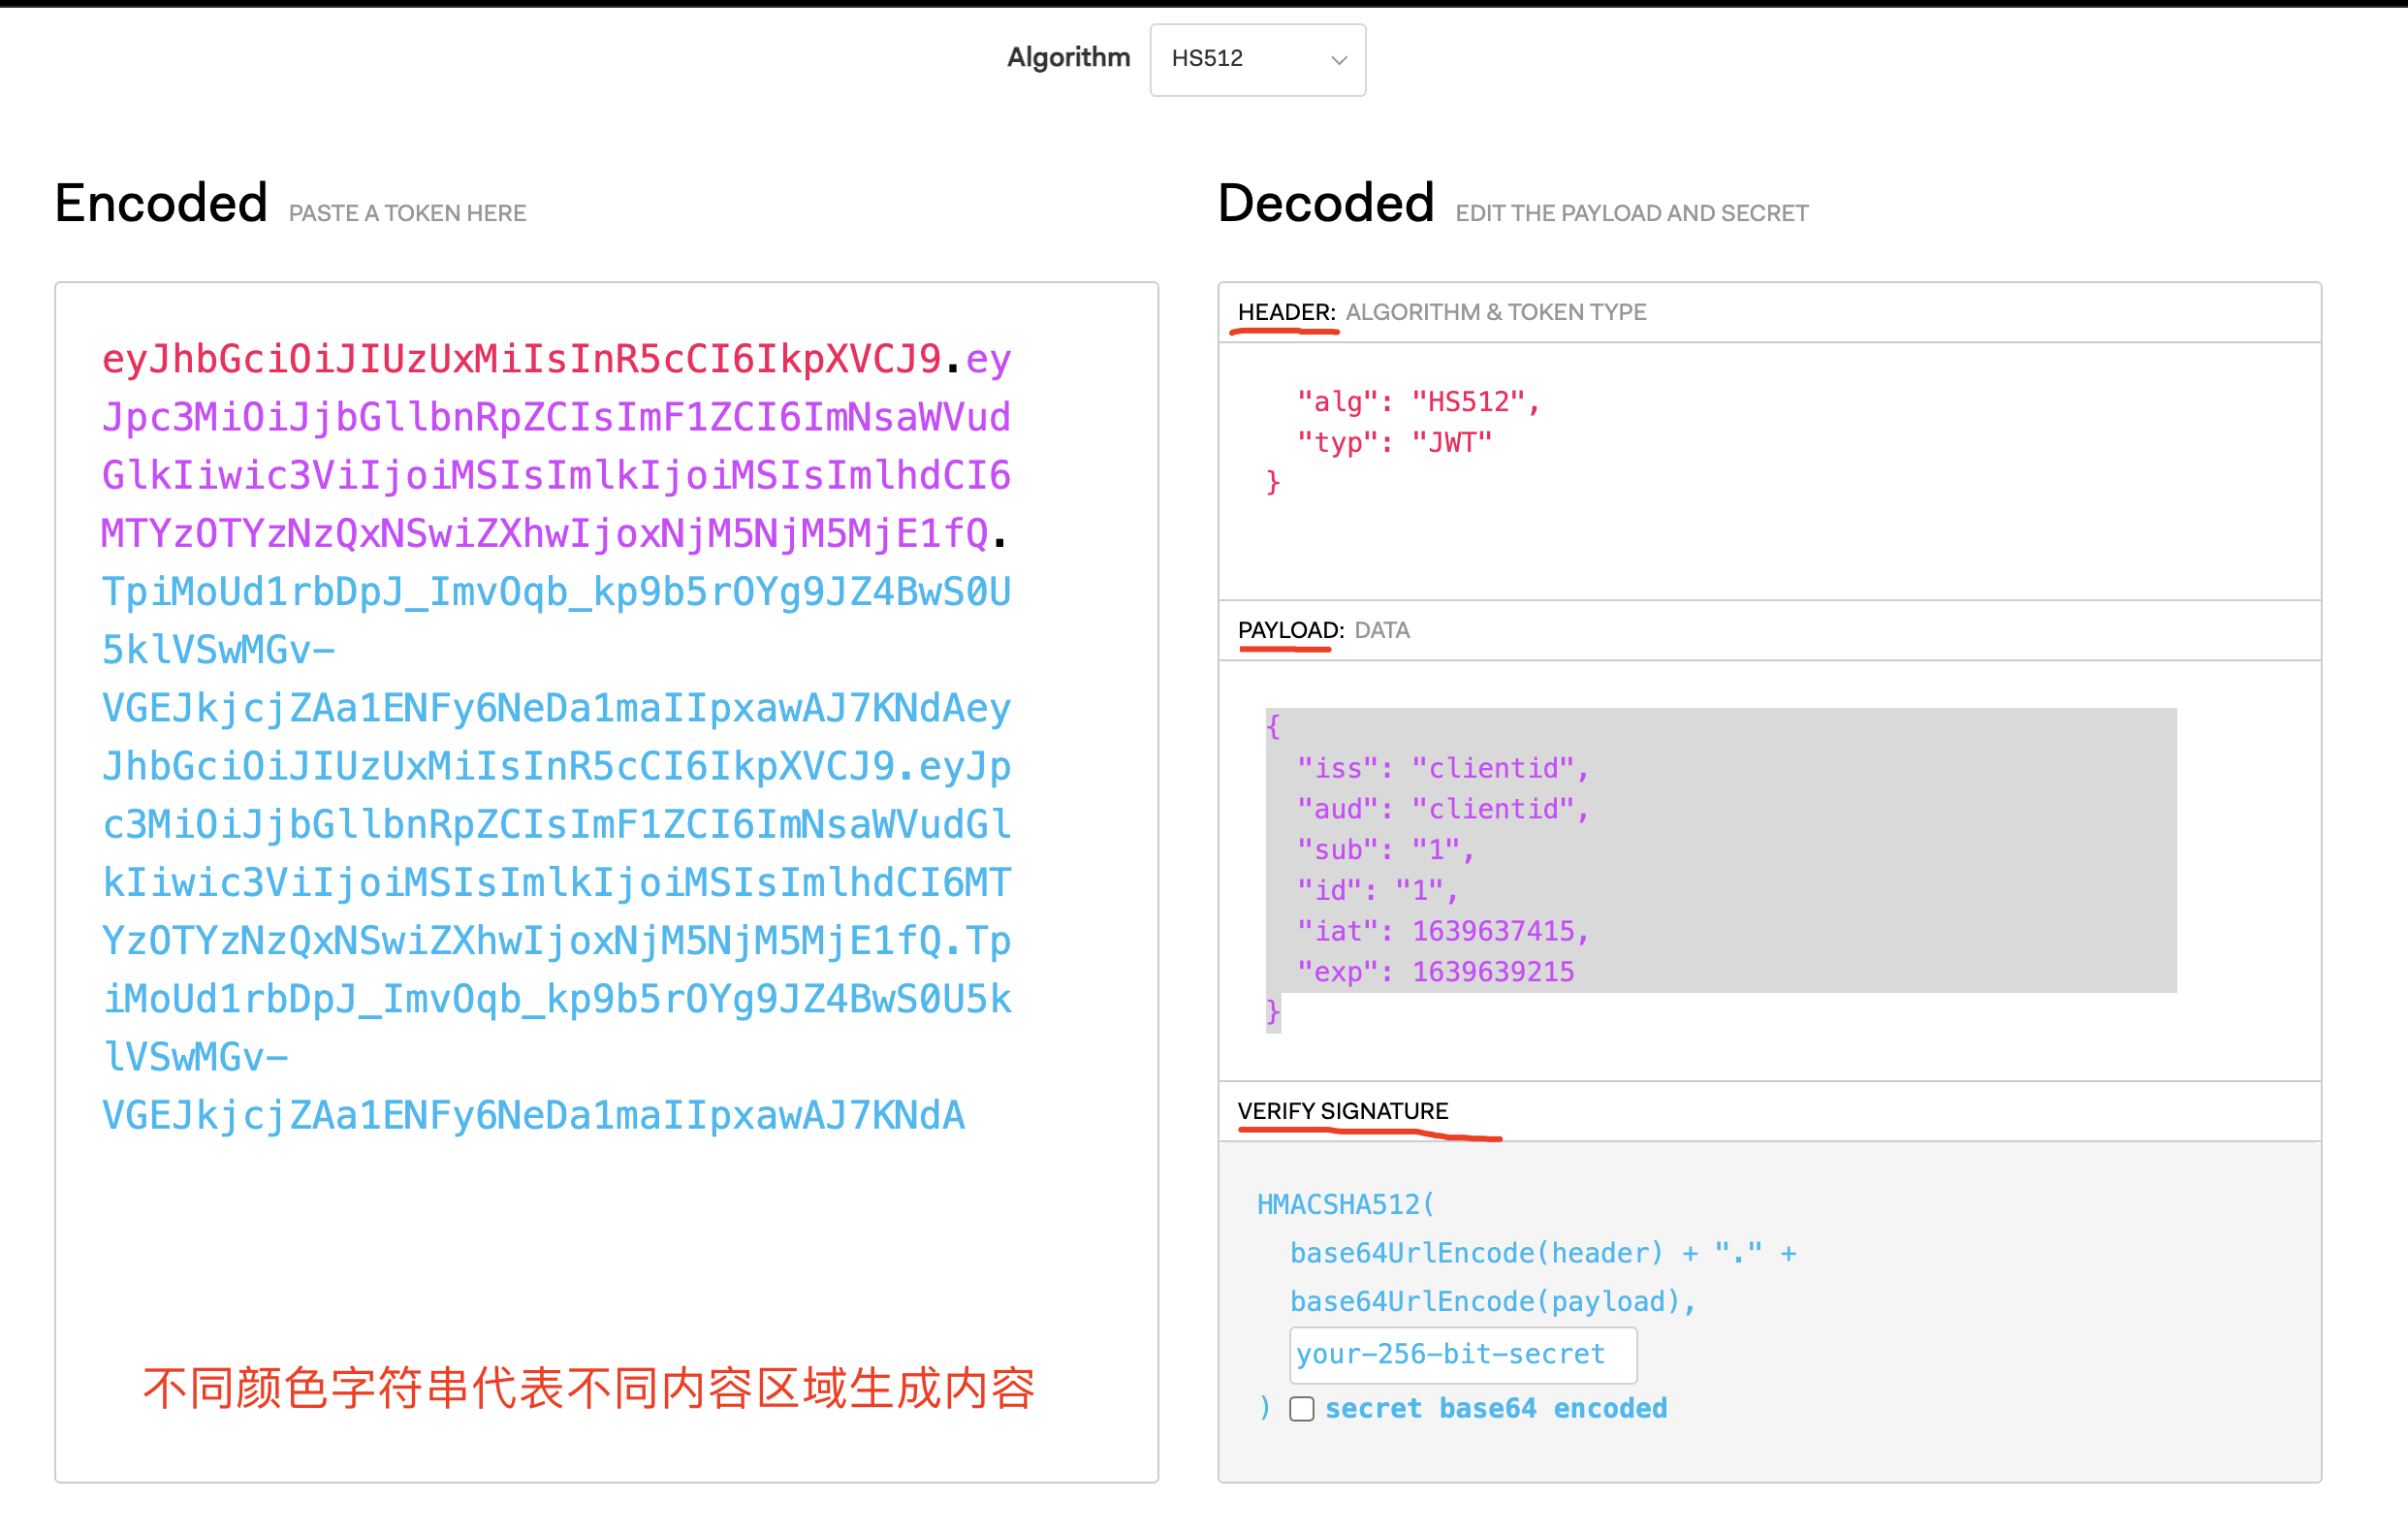
Task: Click the "alg": "HS512" line in header
Action: coord(1417,402)
